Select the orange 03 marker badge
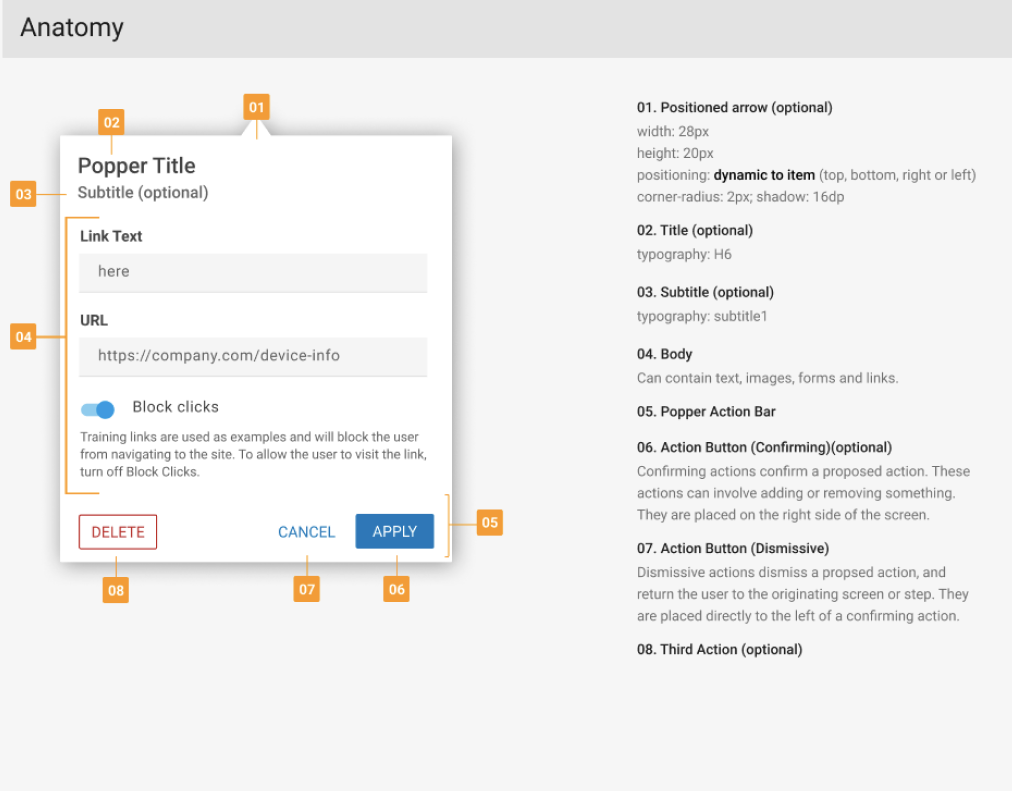The width and height of the screenshot is (1012, 791). click(x=23, y=194)
